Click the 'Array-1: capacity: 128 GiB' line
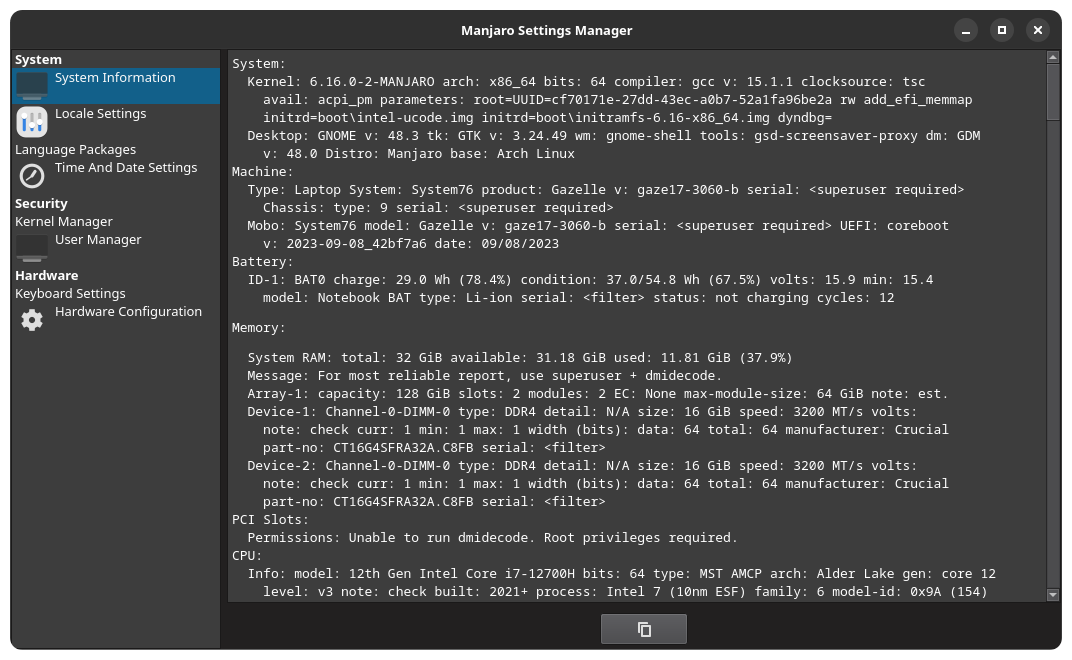 coord(598,393)
